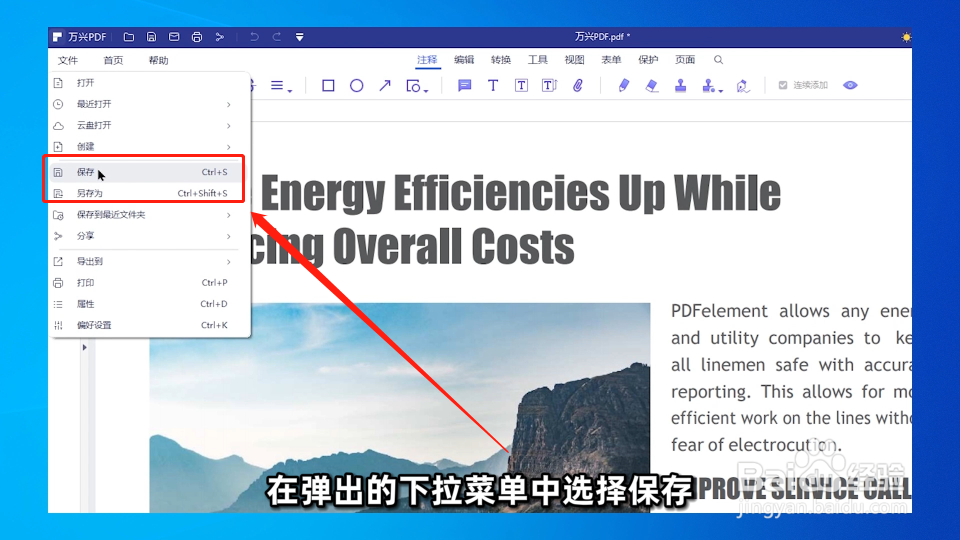Click the undo arrow icon

[x=253, y=37]
